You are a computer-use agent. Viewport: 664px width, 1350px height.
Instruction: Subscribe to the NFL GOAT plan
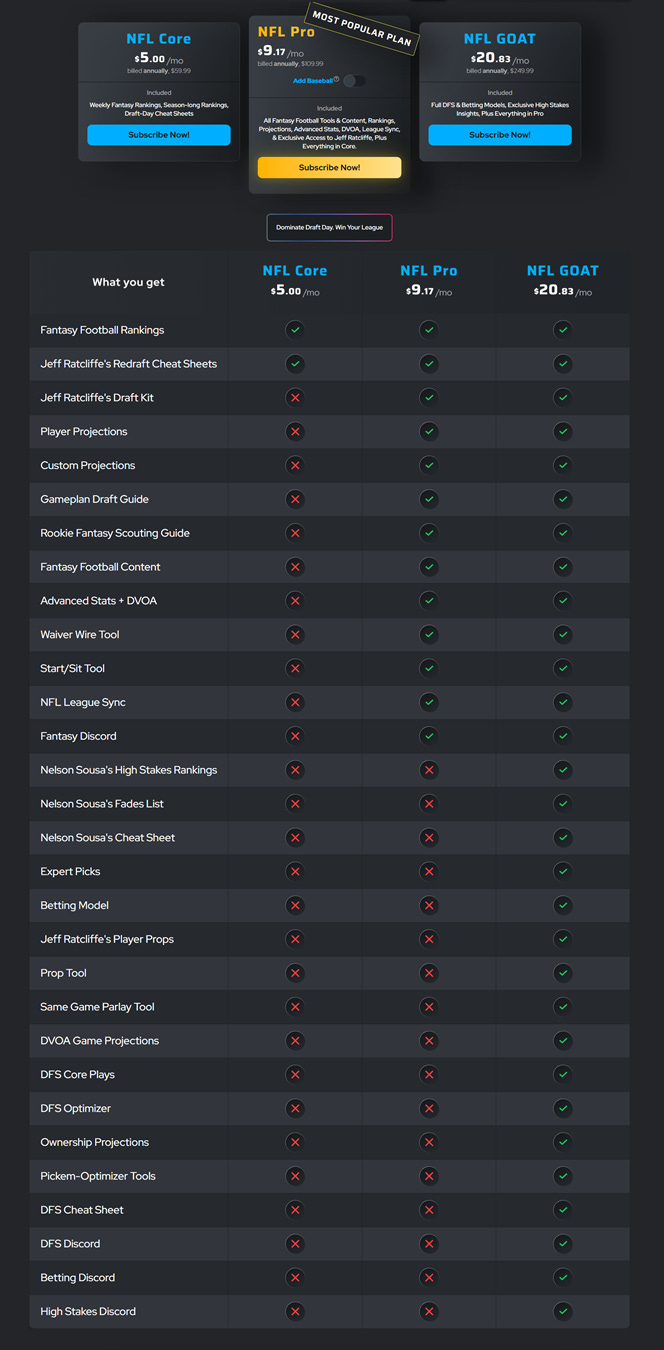click(x=500, y=135)
